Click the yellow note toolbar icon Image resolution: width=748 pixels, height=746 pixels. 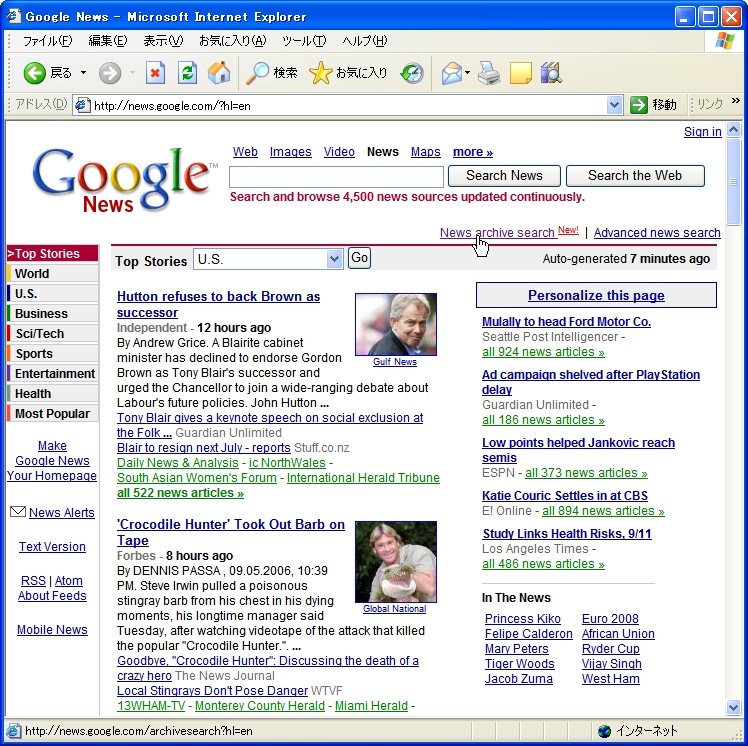point(520,73)
